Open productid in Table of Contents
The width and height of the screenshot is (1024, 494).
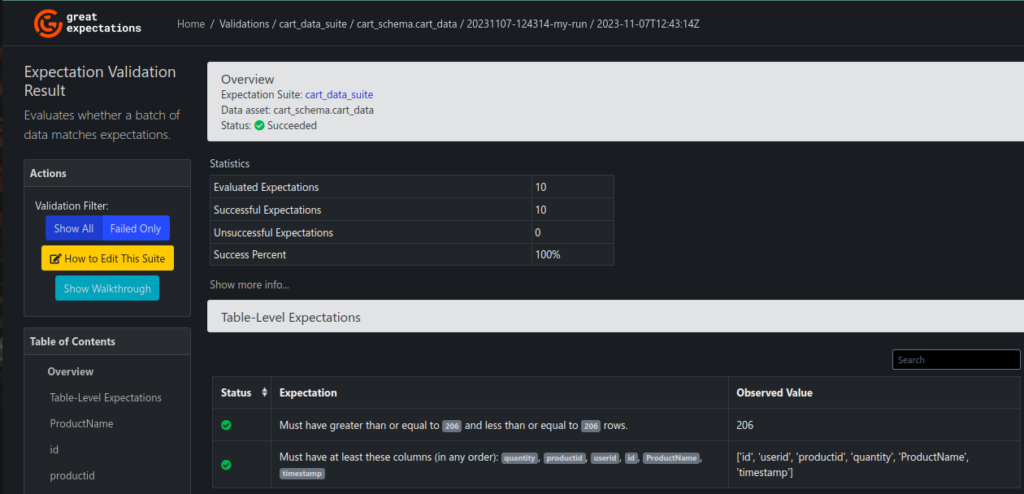click(70, 476)
